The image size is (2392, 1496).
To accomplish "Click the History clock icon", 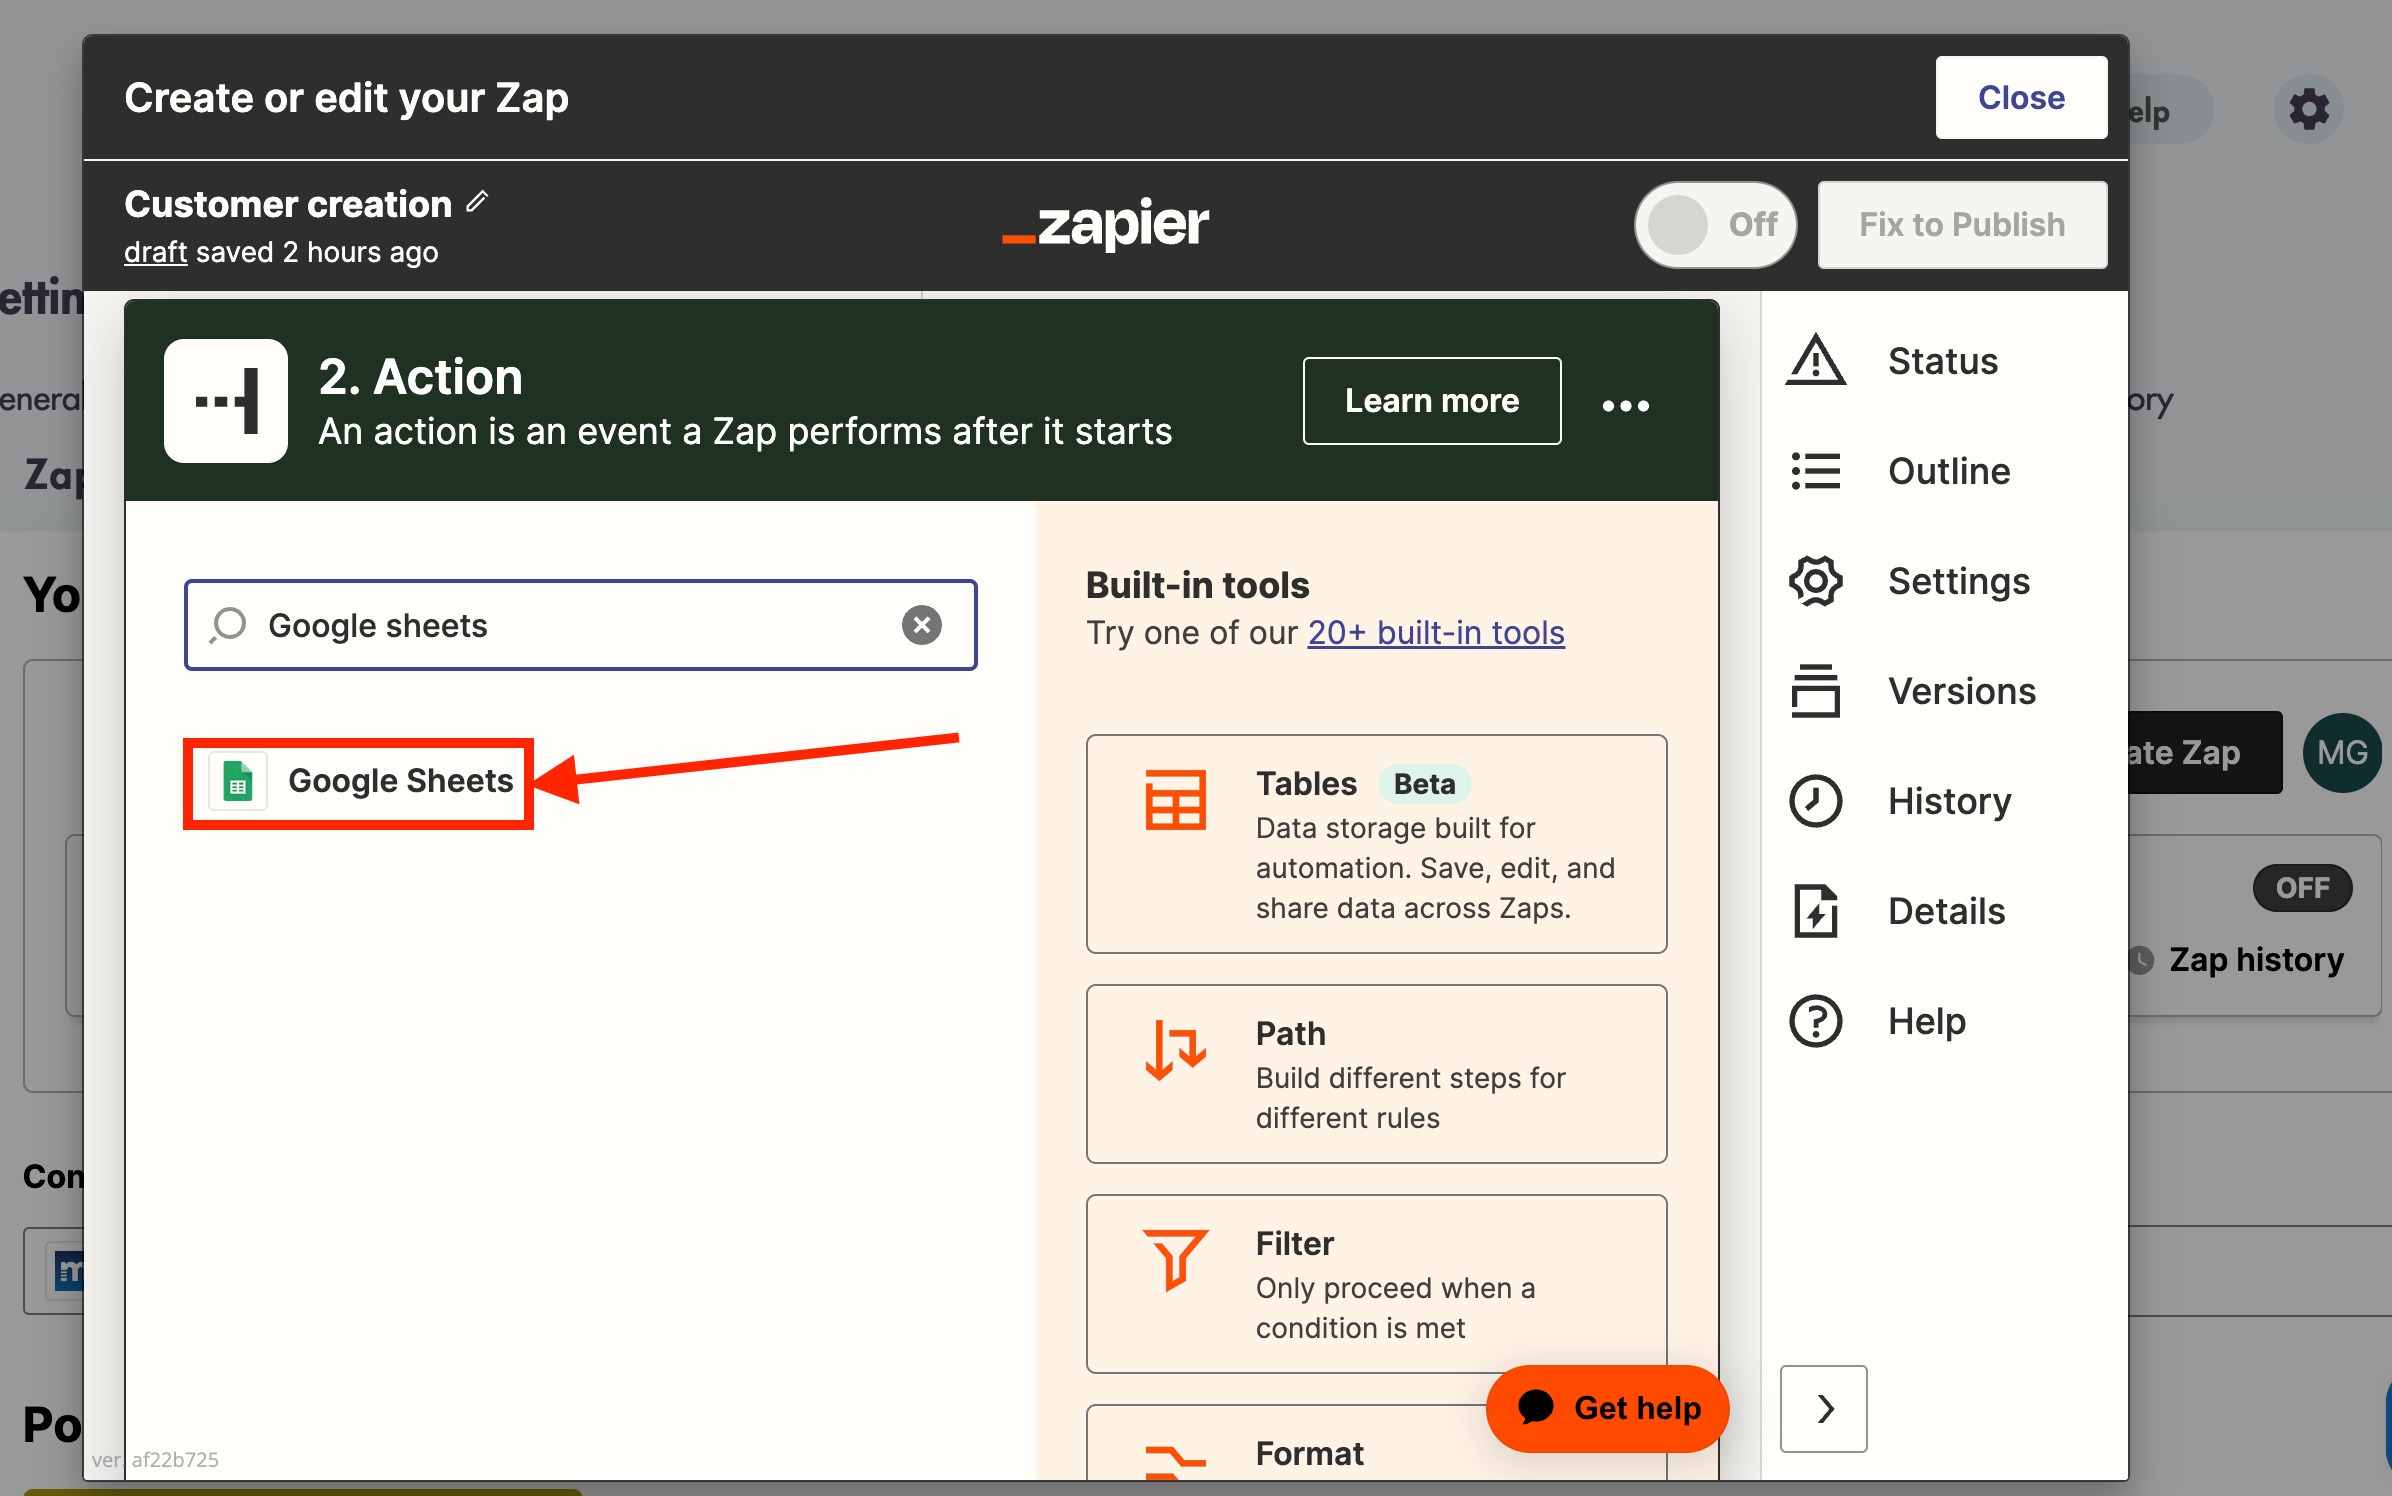I will (x=1815, y=801).
